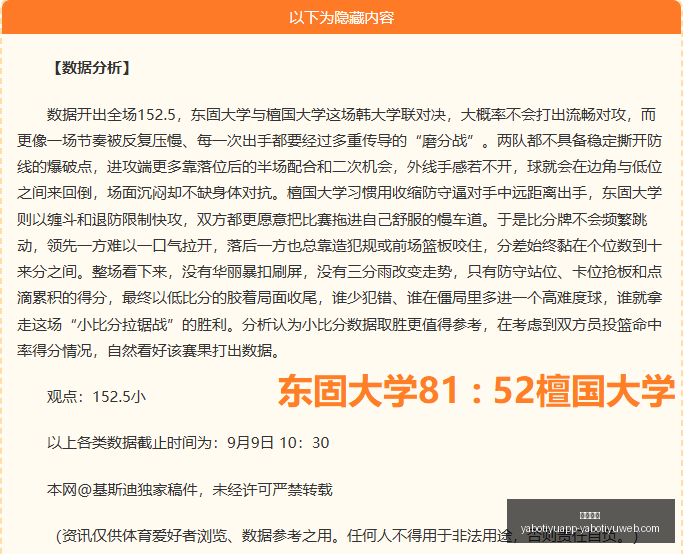Click the disclaimer line starting (资讯仅供体育爱好者浏览
Image resolution: width=686 pixels, height=554 pixels.
[x=348, y=536]
